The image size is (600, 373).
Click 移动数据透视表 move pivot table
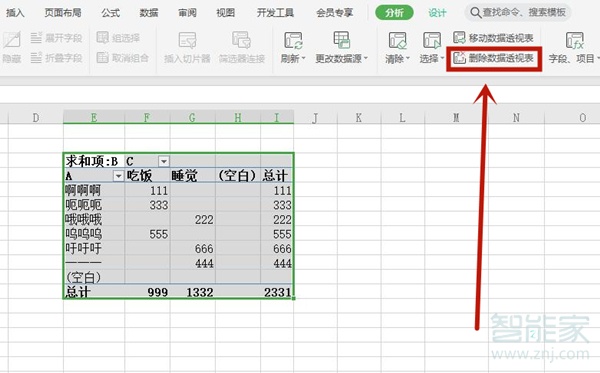493,38
